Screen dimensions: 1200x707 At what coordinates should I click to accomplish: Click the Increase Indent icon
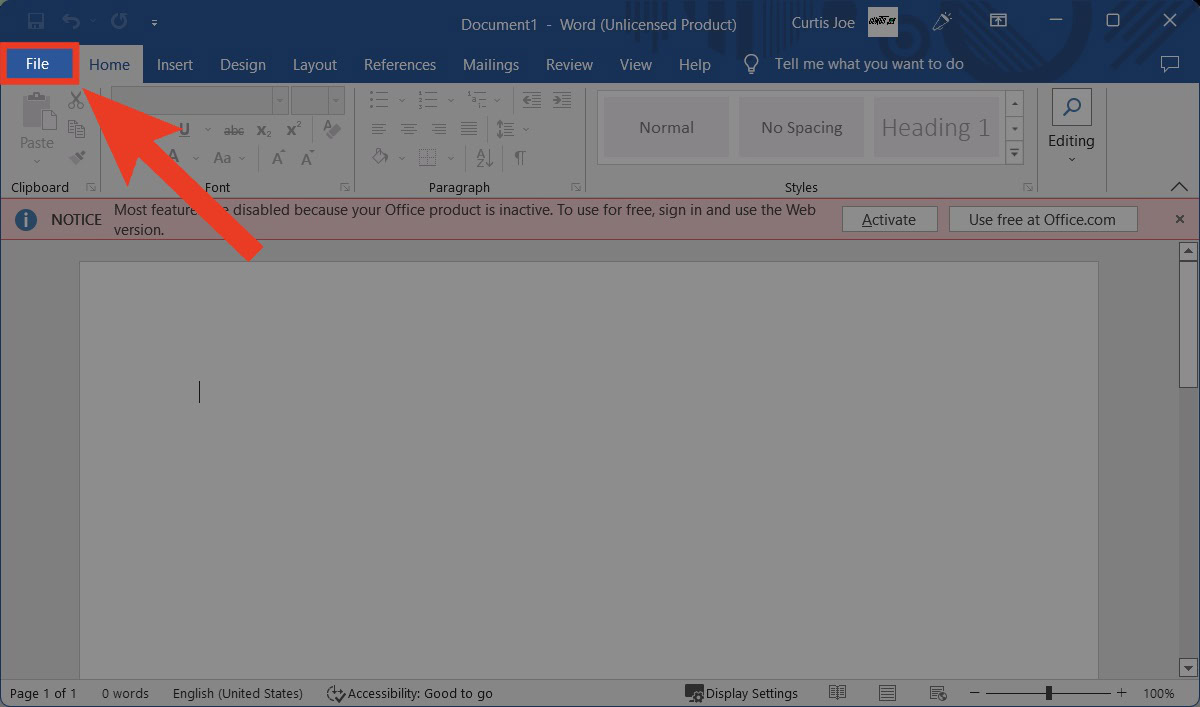tap(562, 100)
